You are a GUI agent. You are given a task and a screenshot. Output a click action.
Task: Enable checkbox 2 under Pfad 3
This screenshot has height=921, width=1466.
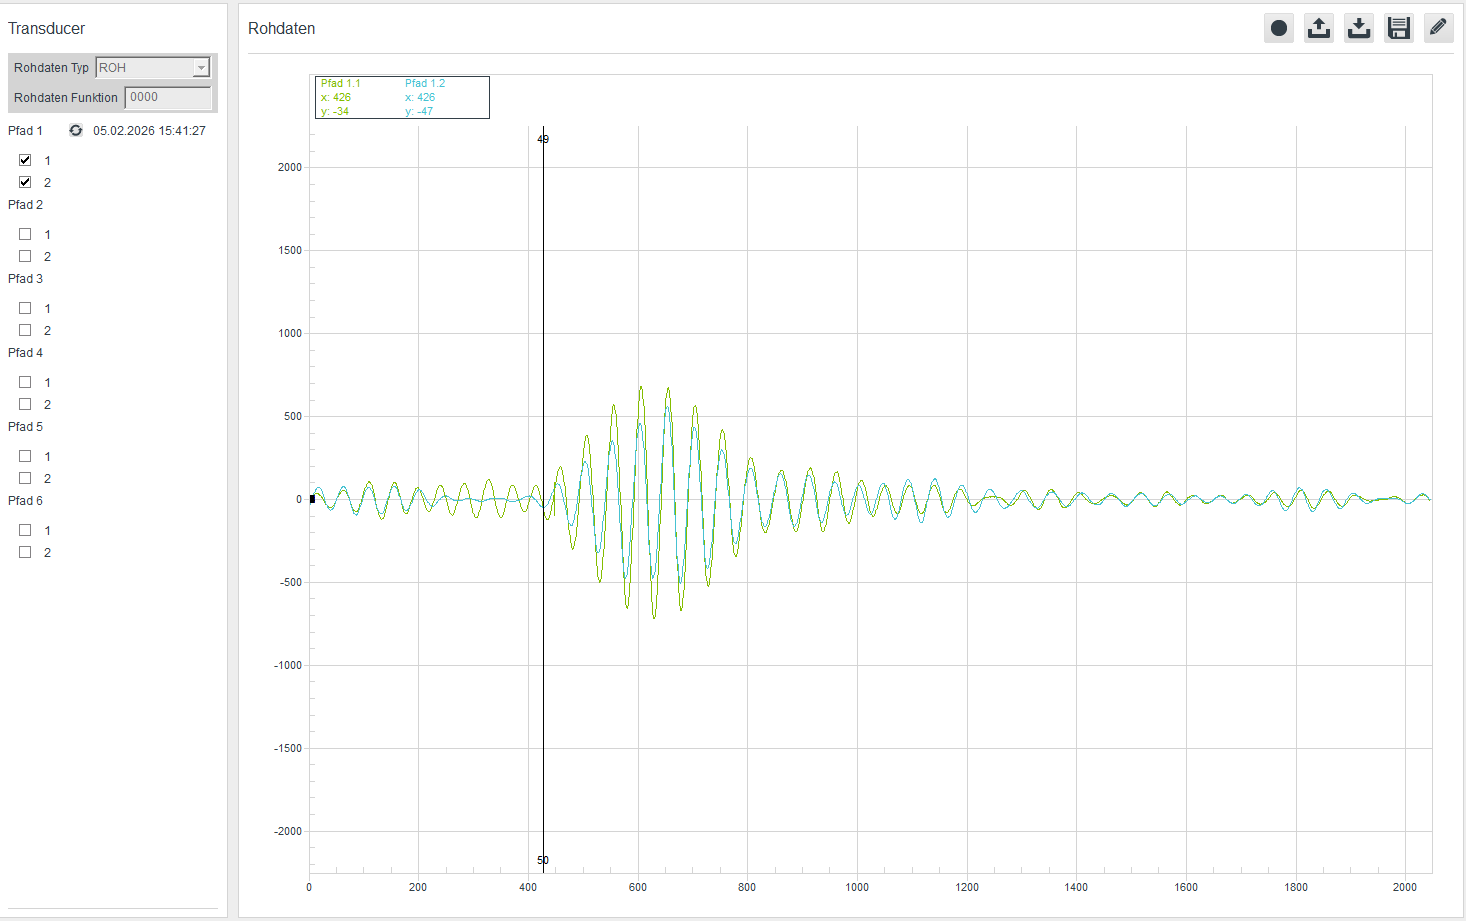(x=25, y=330)
